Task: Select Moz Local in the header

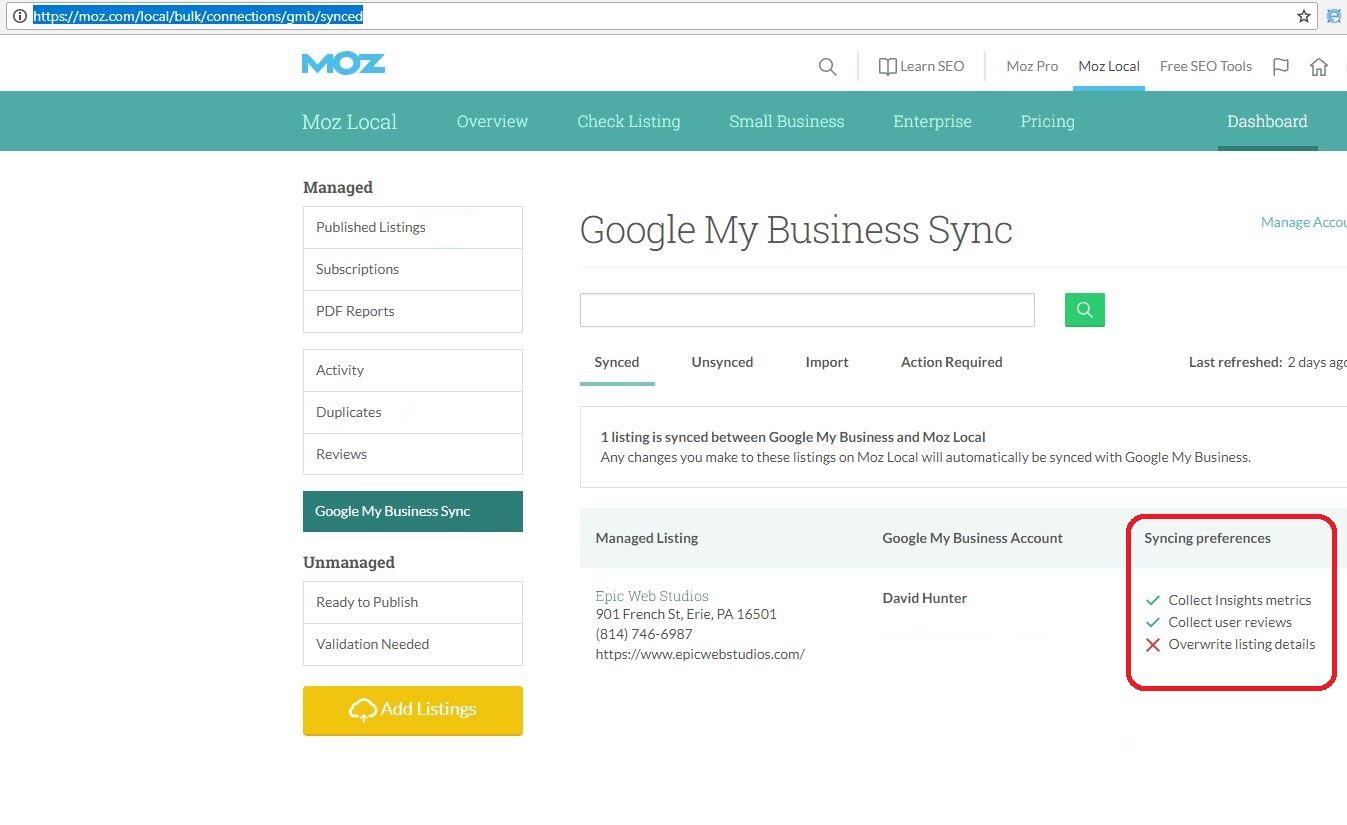Action: coord(1109,66)
